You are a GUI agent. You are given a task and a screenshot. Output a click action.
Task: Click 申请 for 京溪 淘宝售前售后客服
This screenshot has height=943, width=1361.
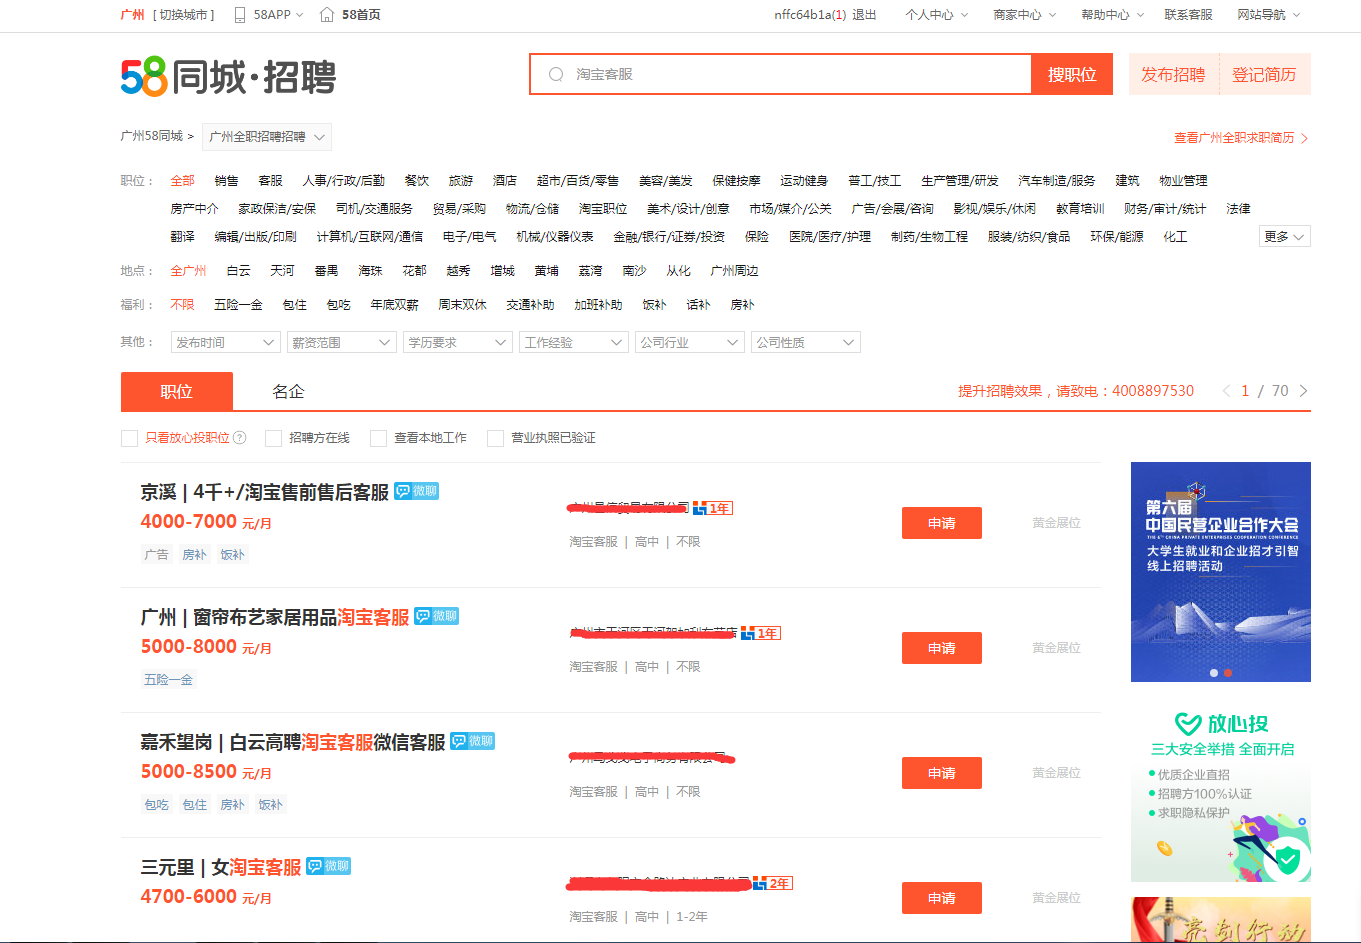(x=942, y=523)
